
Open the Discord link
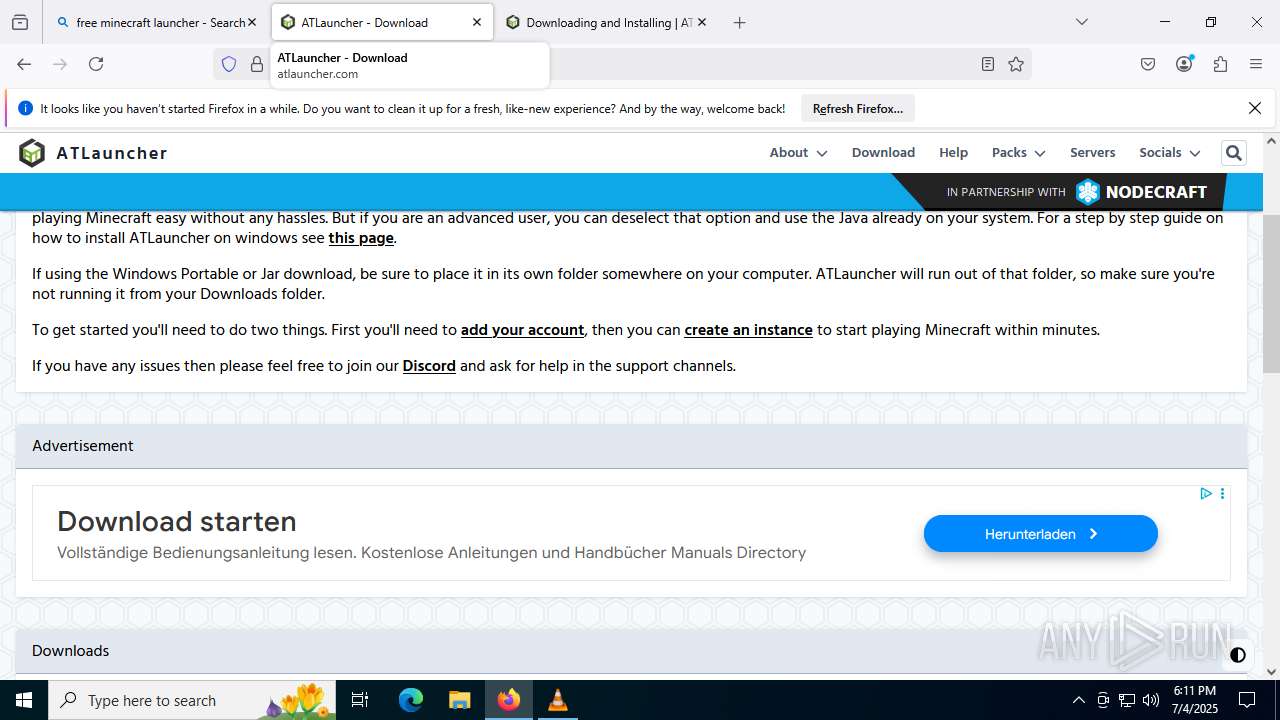click(x=429, y=366)
